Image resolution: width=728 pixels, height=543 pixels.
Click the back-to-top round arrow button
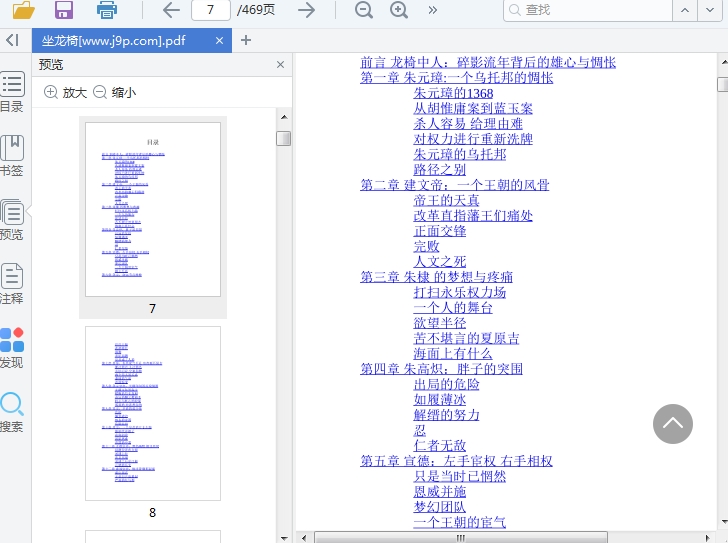coord(673,424)
